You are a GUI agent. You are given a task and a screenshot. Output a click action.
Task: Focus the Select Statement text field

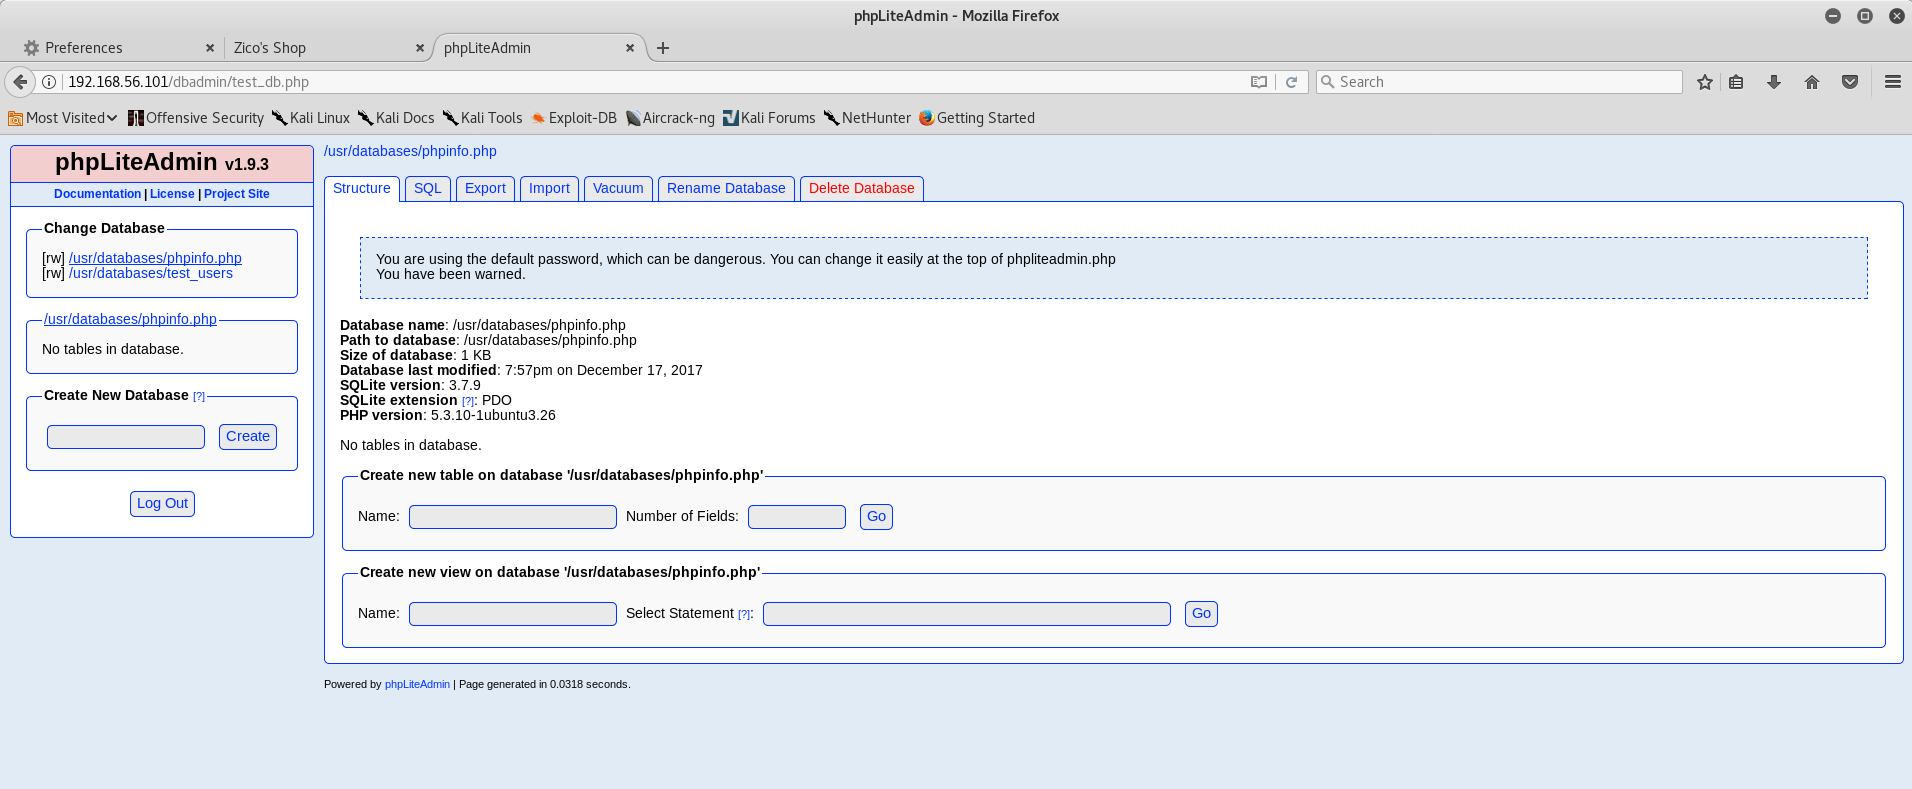point(966,613)
